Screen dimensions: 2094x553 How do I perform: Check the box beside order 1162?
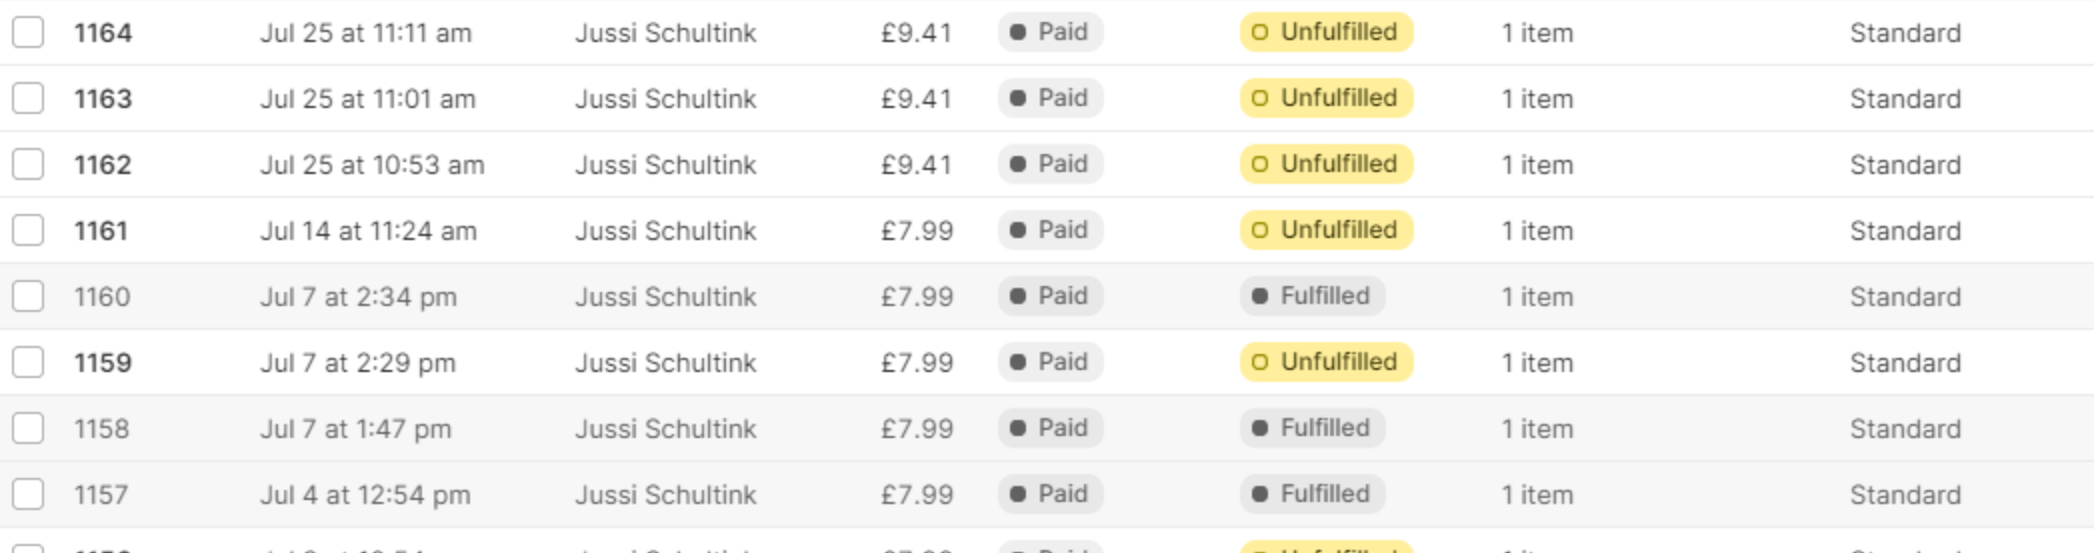28,164
